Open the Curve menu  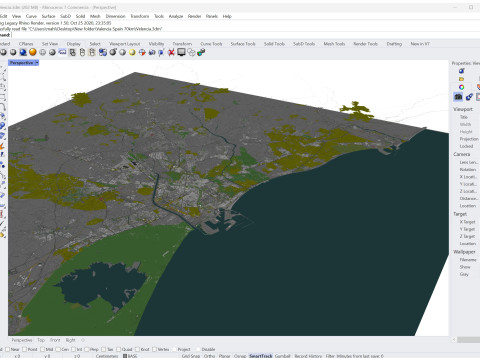point(31,16)
